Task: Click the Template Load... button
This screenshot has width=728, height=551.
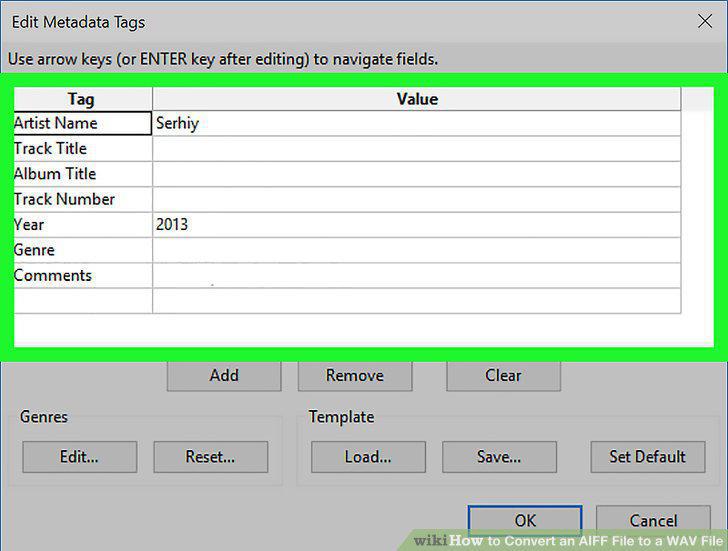Action: pyautogui.click(x=368, y=457)
